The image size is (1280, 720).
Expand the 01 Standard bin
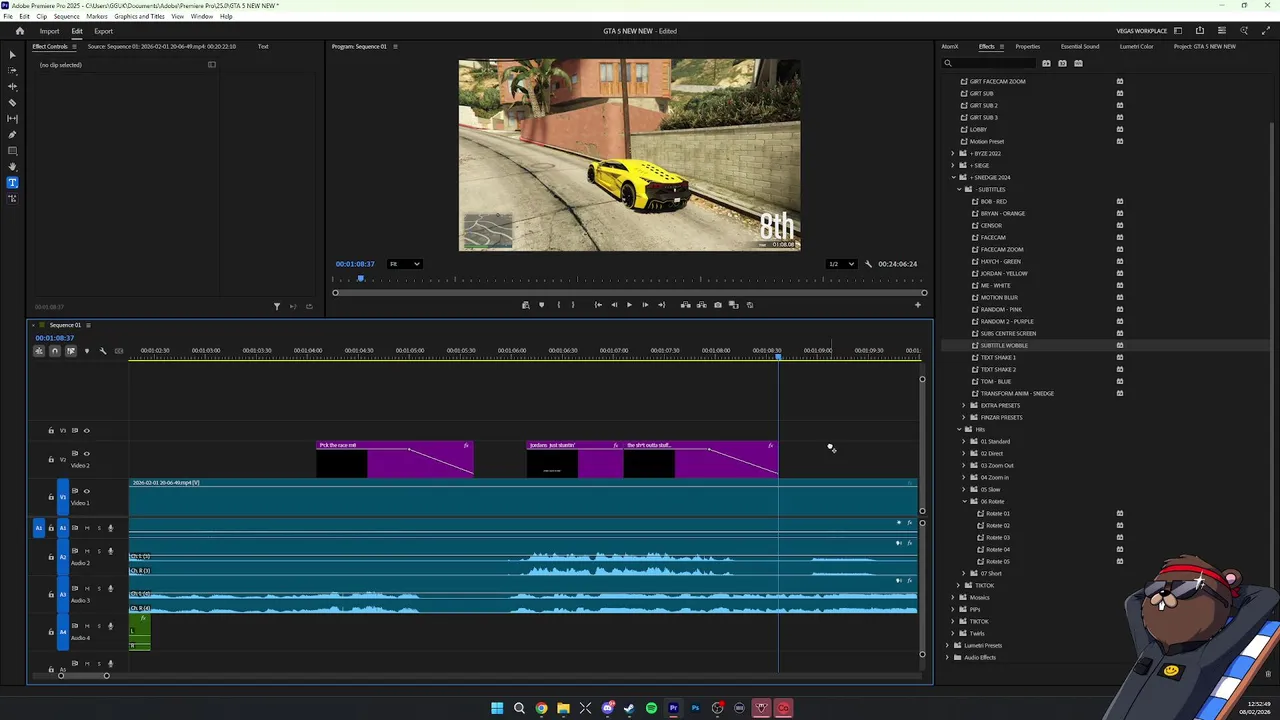coord(964,442)
